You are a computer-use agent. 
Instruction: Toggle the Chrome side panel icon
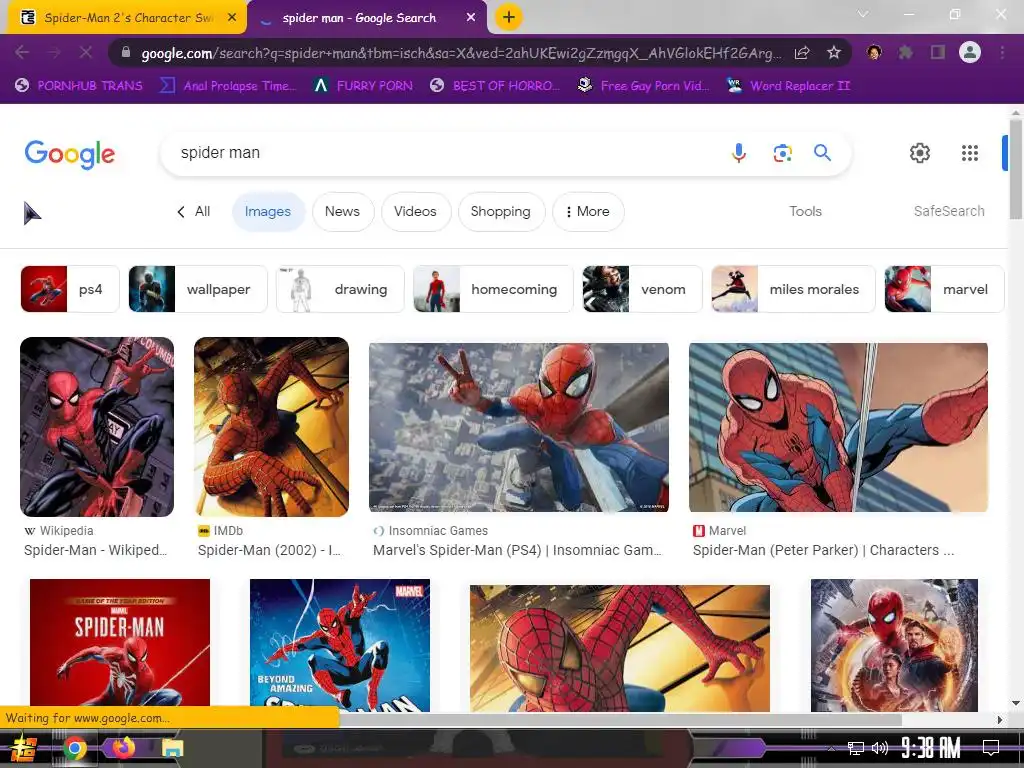click(938, 52)
